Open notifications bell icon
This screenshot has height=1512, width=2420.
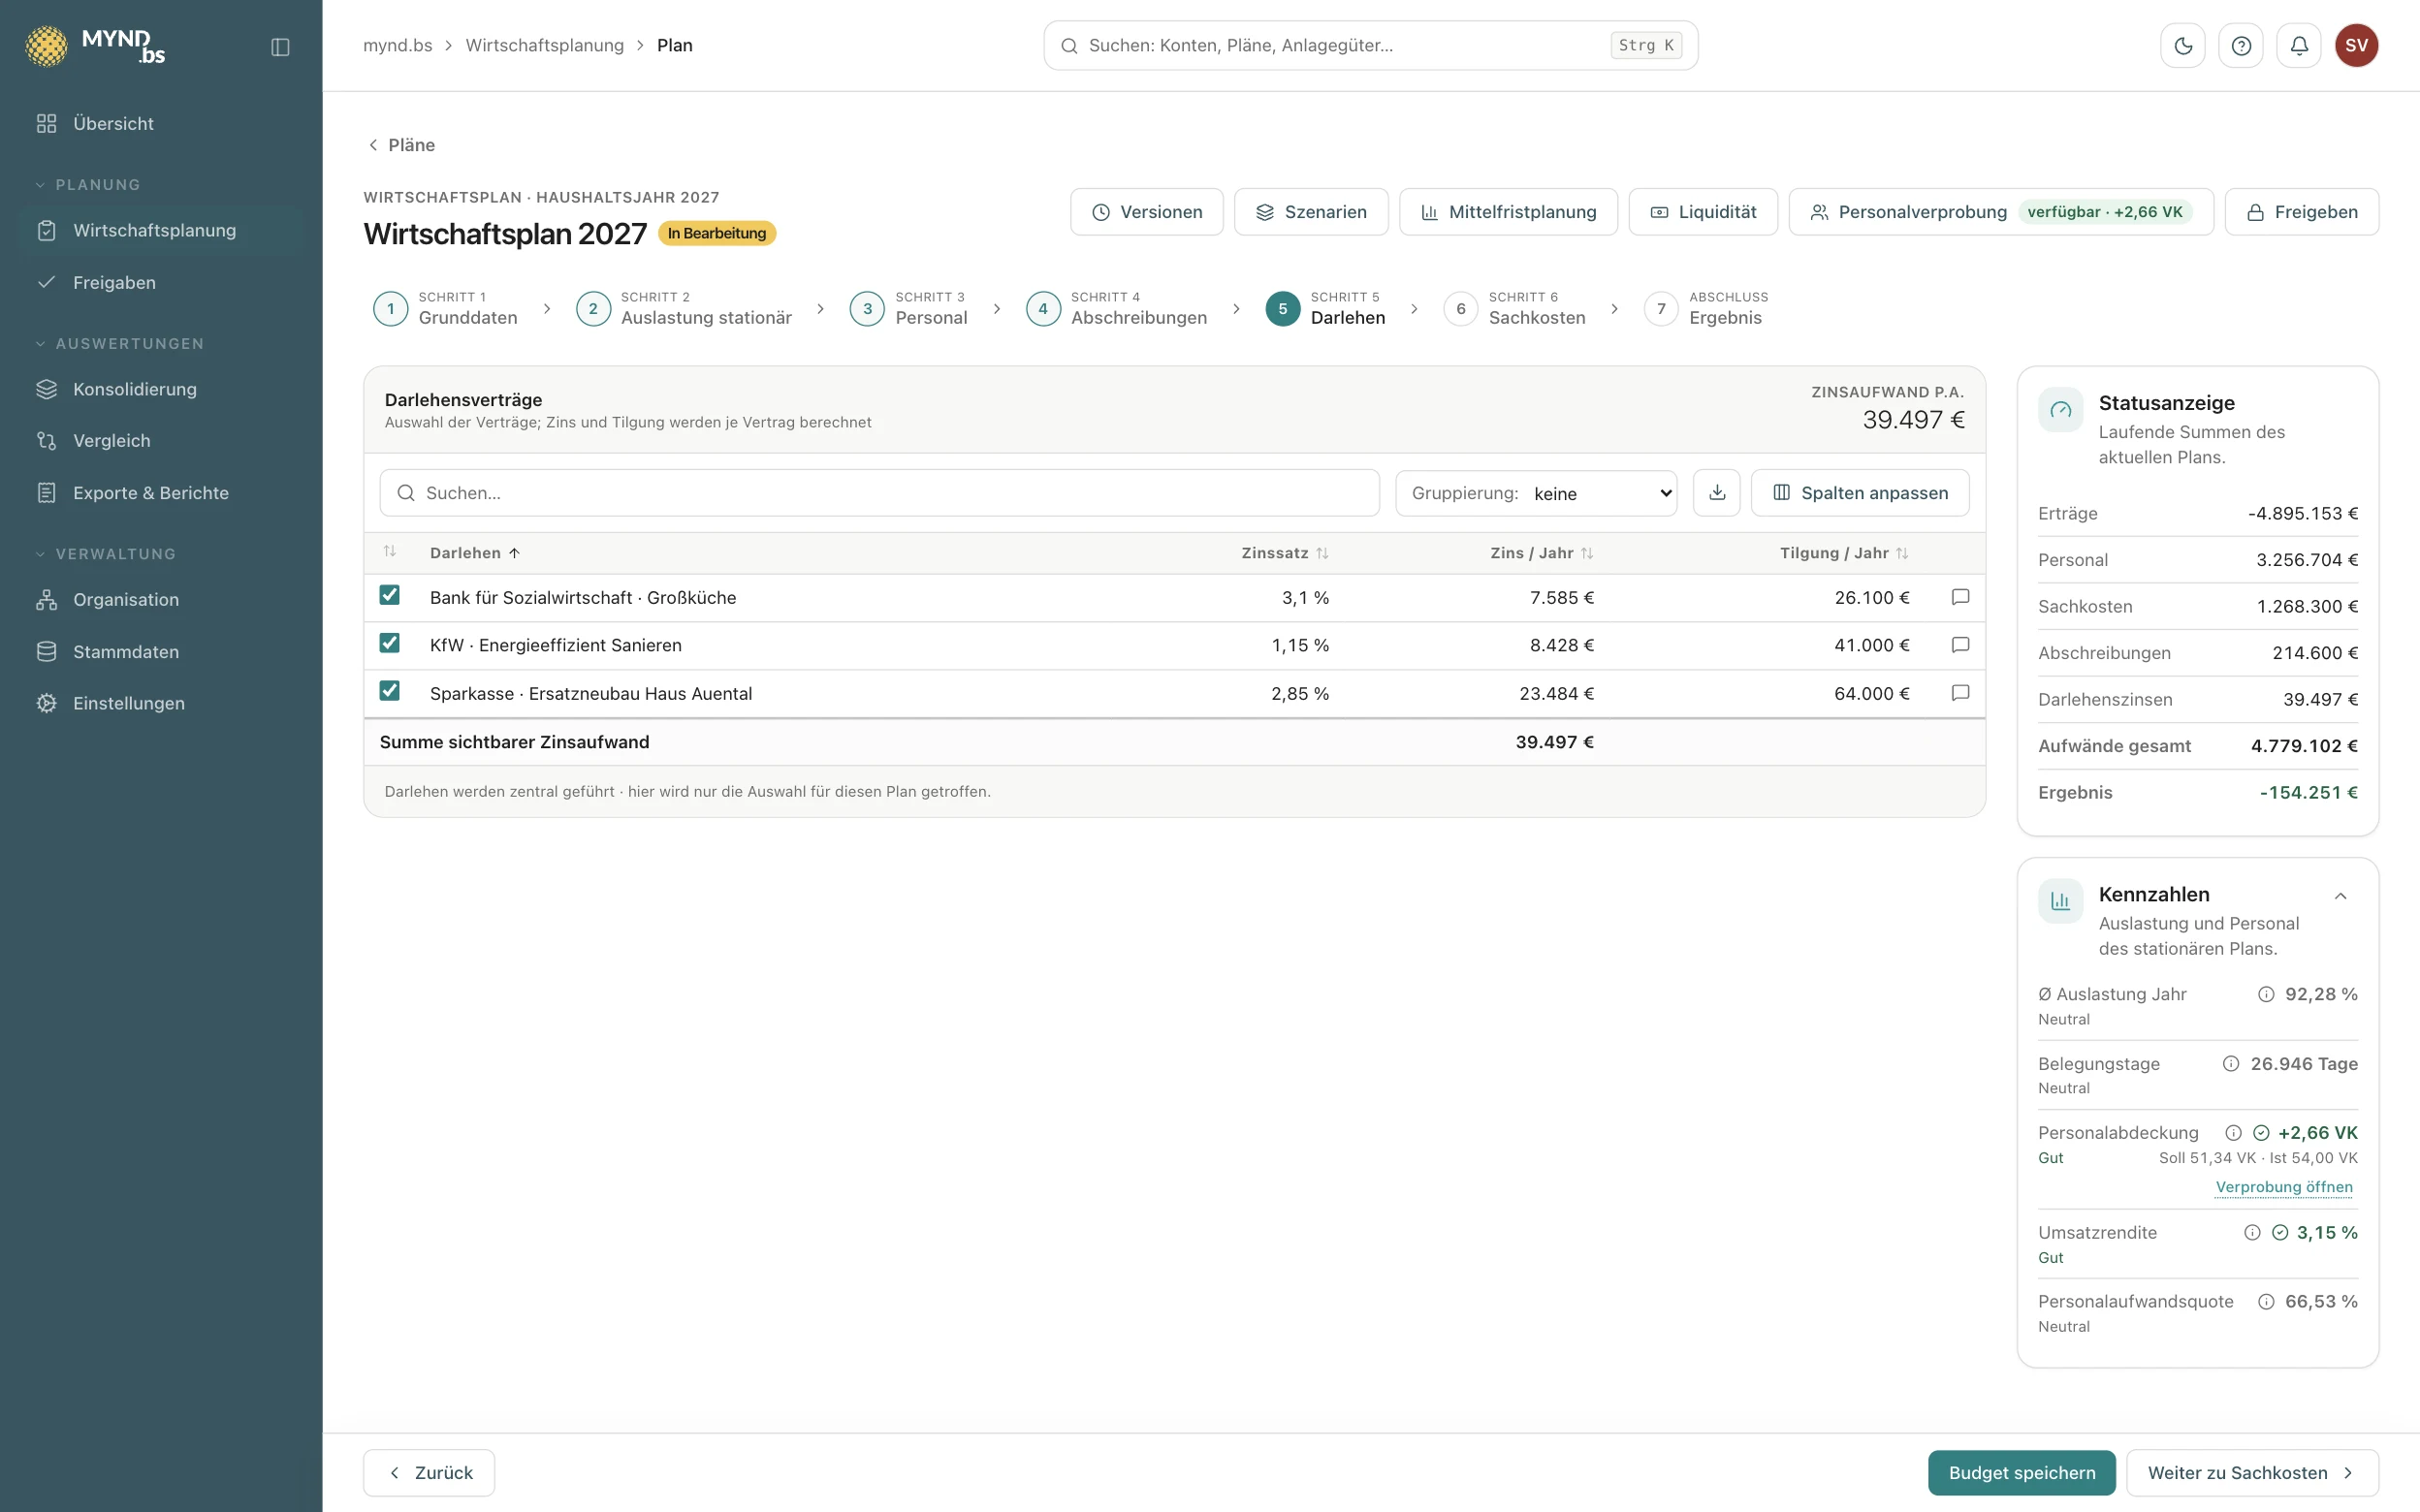pos(2299,45)
